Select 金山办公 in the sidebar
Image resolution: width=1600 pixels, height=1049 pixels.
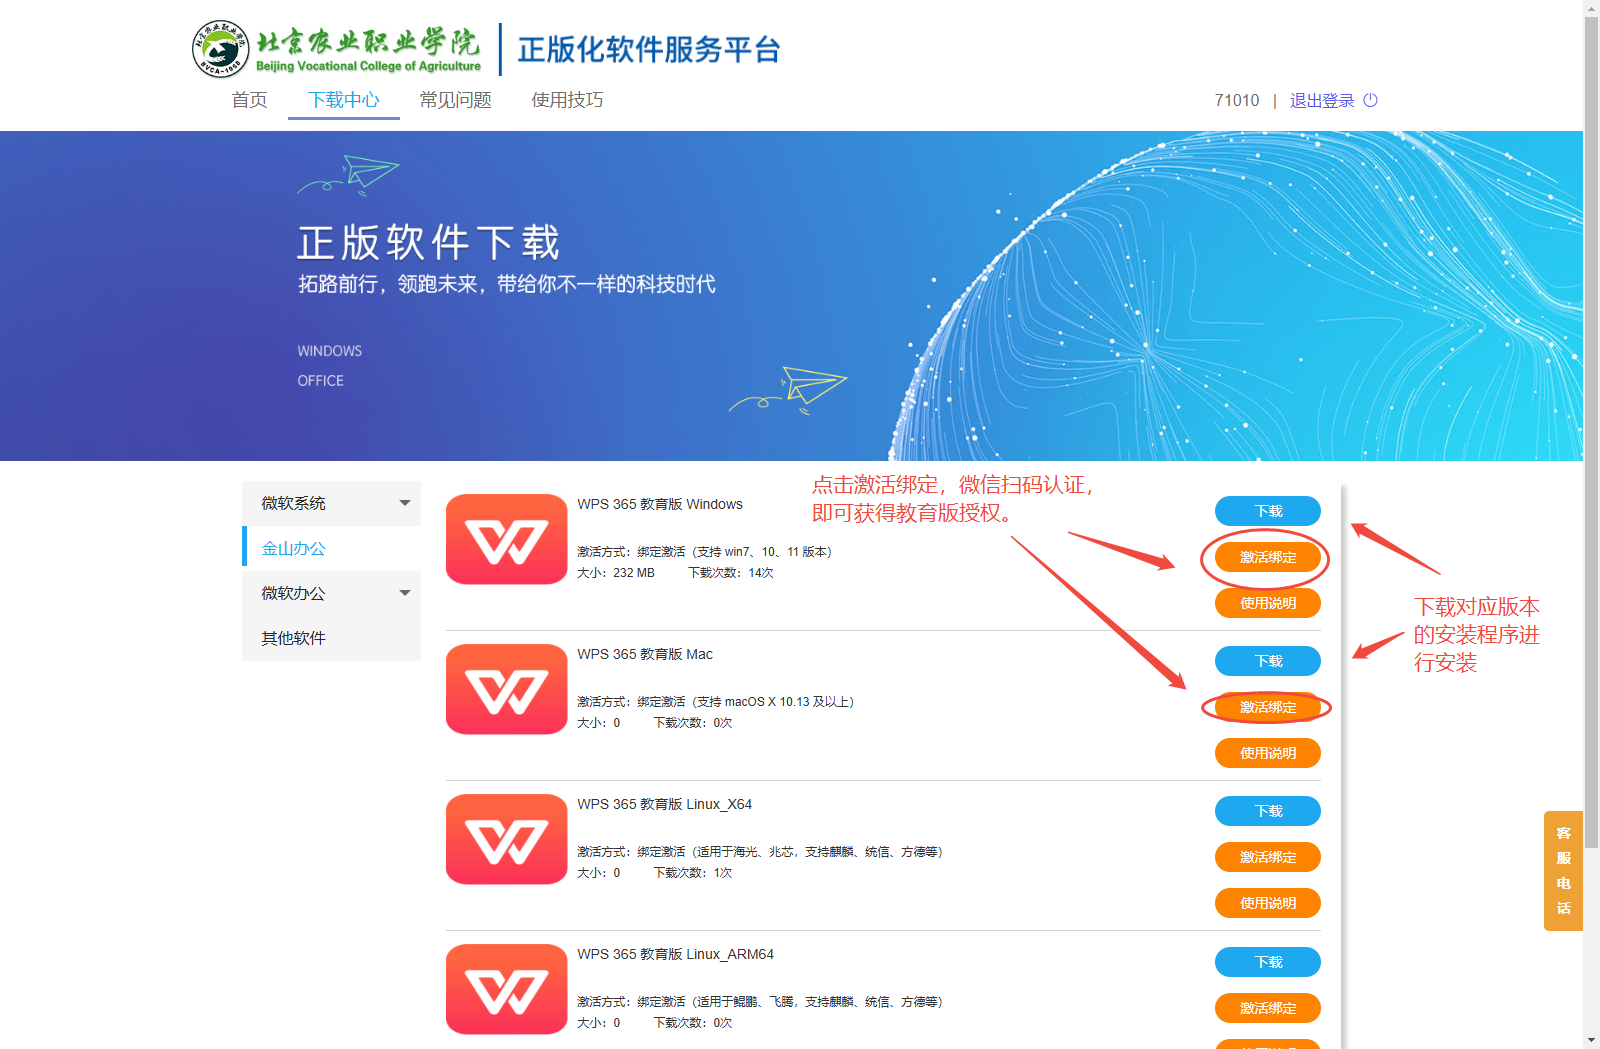294,548
